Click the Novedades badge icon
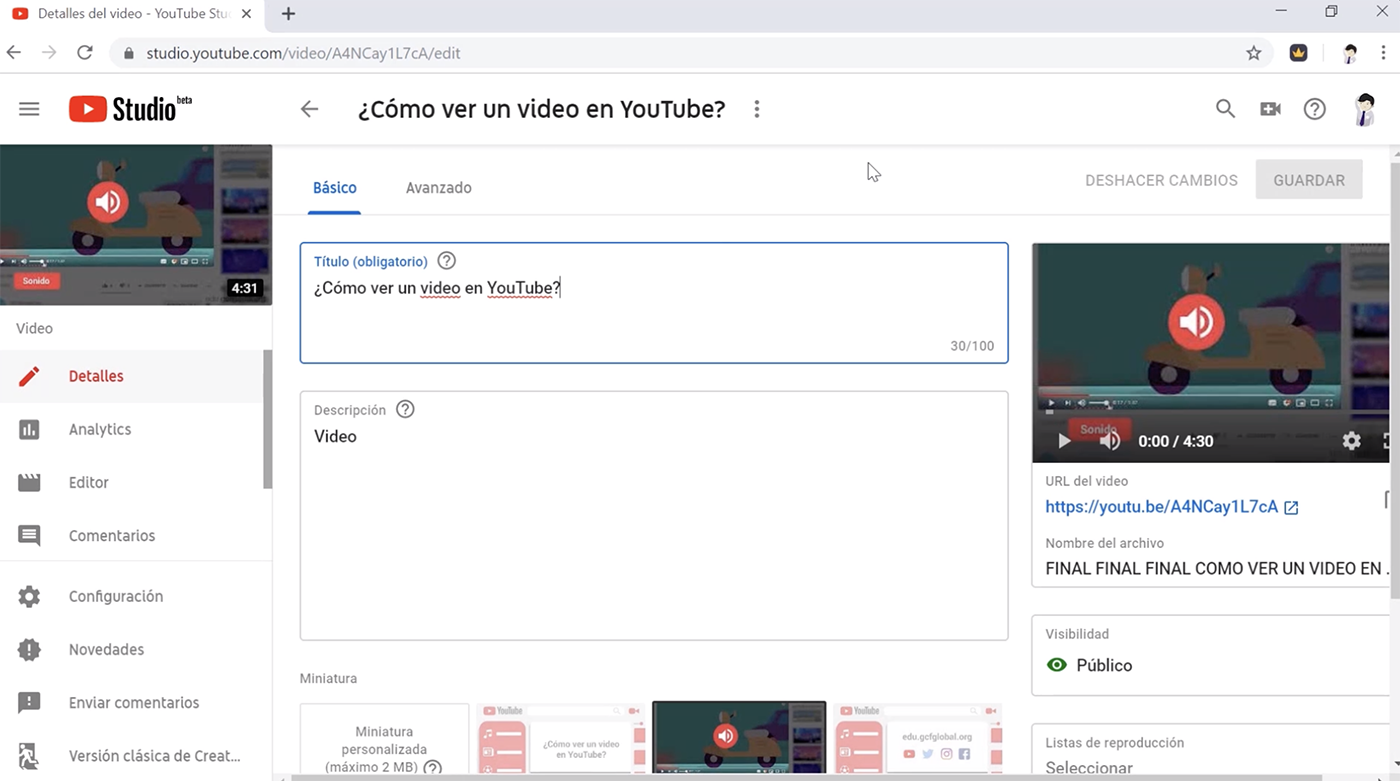The width and height of the screenshot is (1400, 781). [29, 649]
